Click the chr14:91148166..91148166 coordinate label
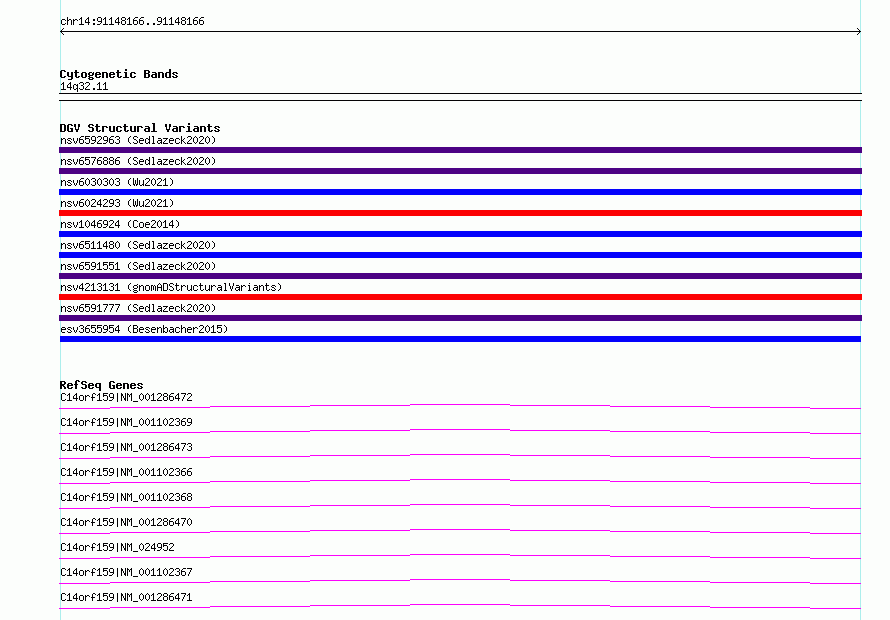This screenshot has height=620, width=890. click(132, 22)
